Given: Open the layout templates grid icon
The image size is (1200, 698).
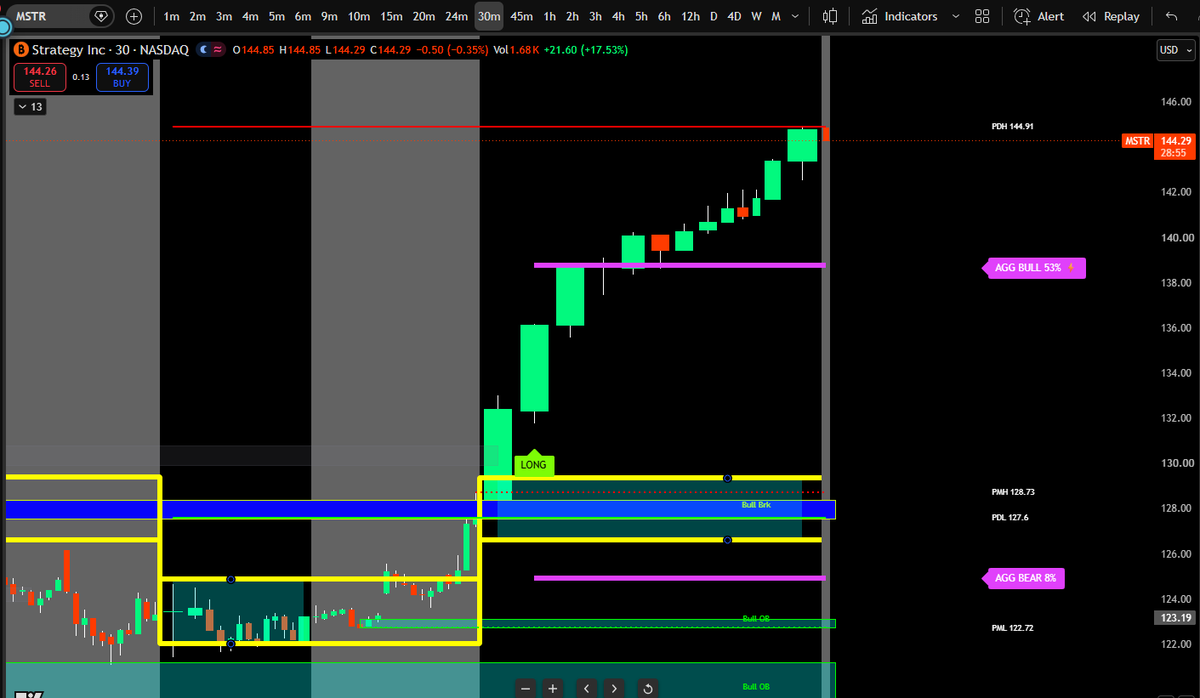Looking at the screenshot, I should (982, 17).
